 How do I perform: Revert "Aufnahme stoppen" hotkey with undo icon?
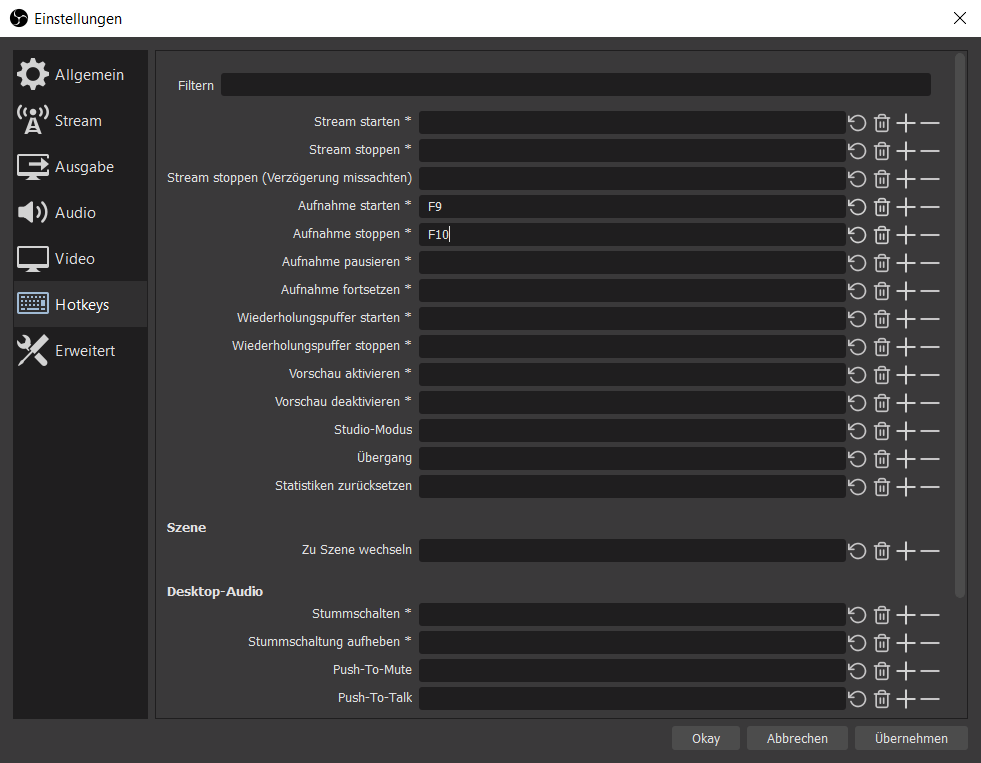856,234
